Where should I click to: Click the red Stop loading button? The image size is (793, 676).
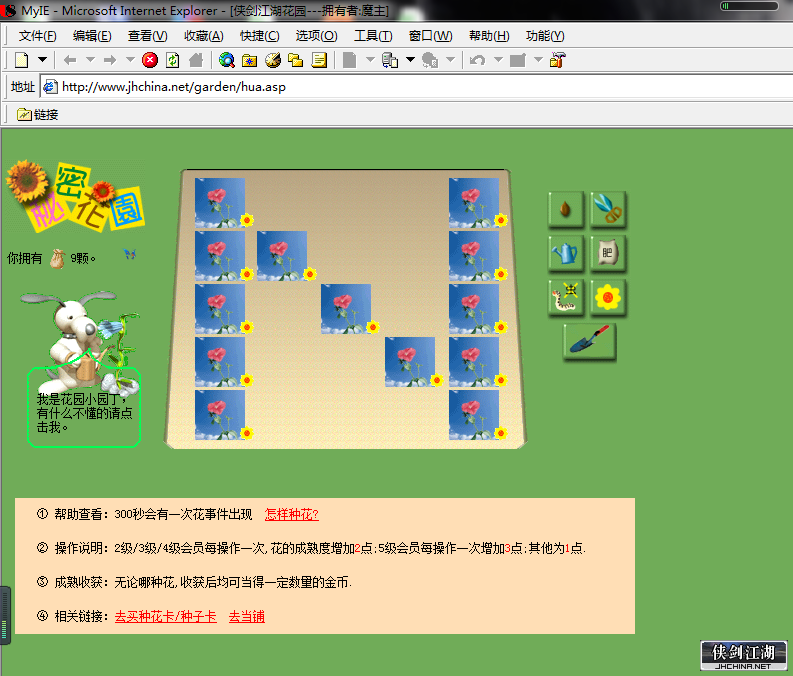coord(150,60)
